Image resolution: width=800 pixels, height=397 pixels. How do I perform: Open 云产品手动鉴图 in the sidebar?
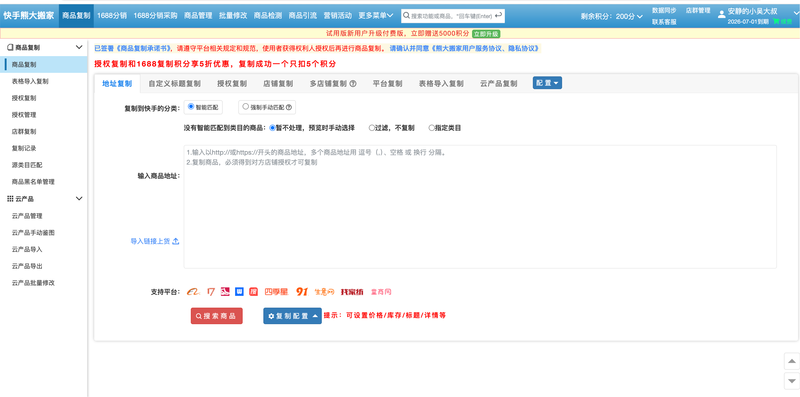33,232
